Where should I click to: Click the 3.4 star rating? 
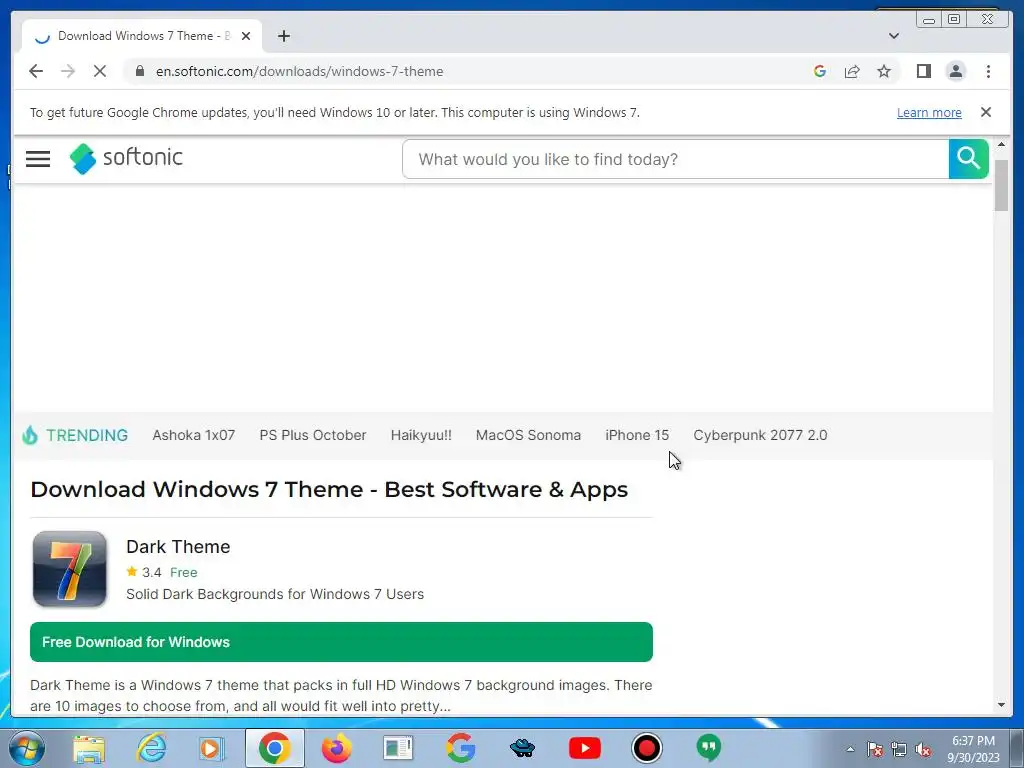click(144, 572)
